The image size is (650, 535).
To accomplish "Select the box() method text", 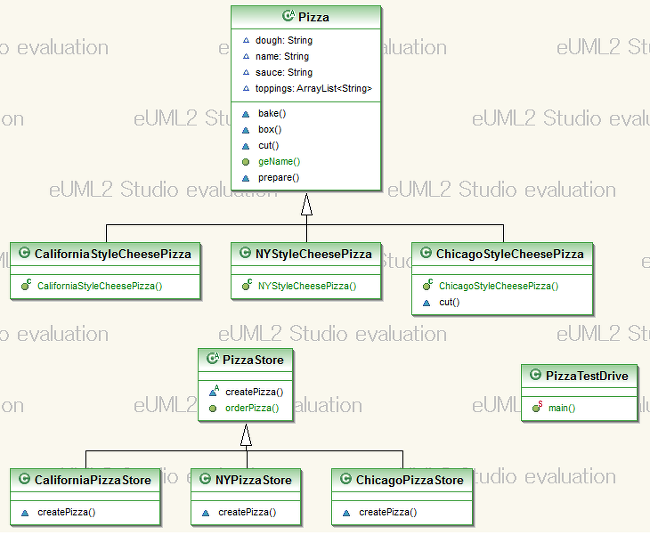I will click(270, 130).
